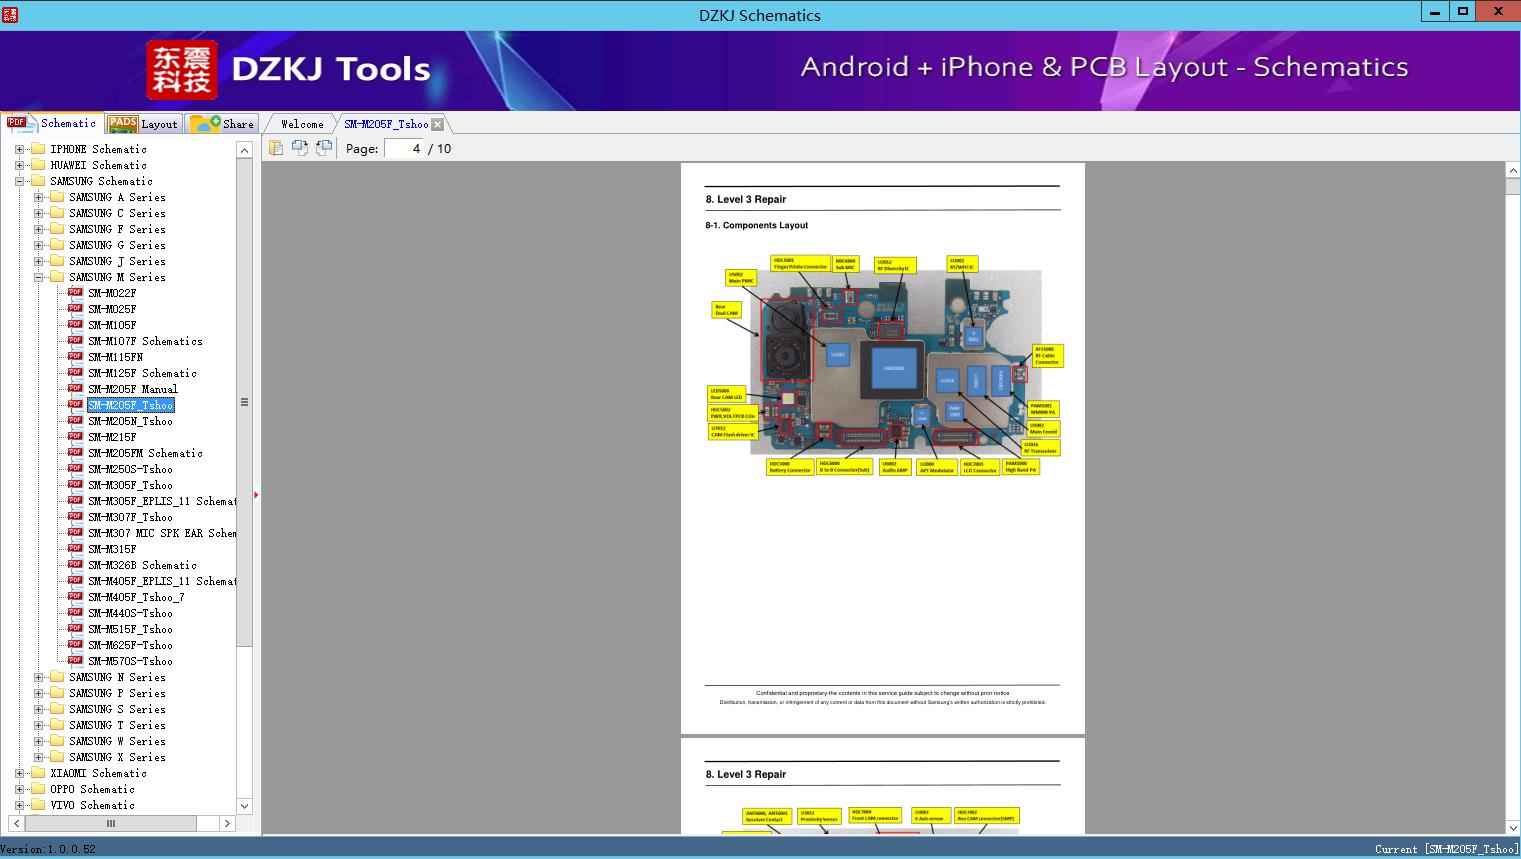Open SM-M125F Schematic file

coord(142,373)
